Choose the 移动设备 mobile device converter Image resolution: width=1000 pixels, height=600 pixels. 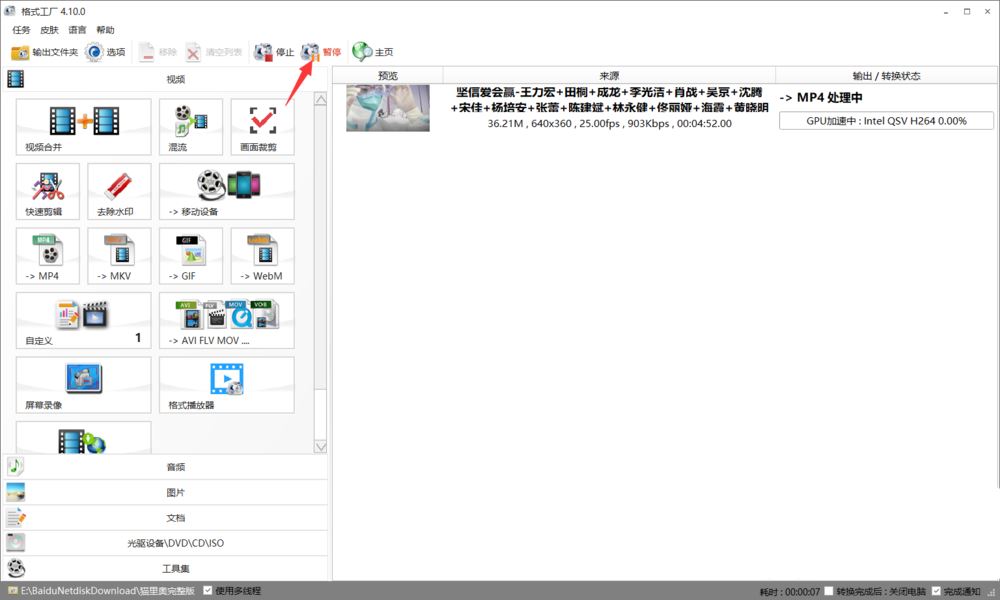coord(227,191)
